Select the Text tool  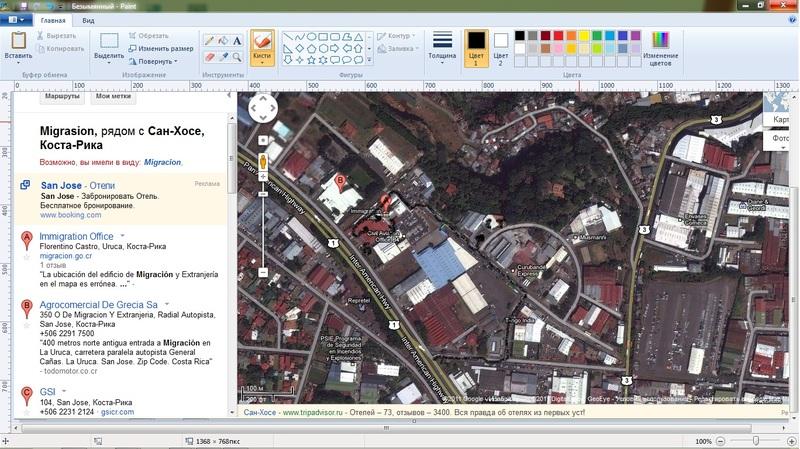[x=237, y=41]
